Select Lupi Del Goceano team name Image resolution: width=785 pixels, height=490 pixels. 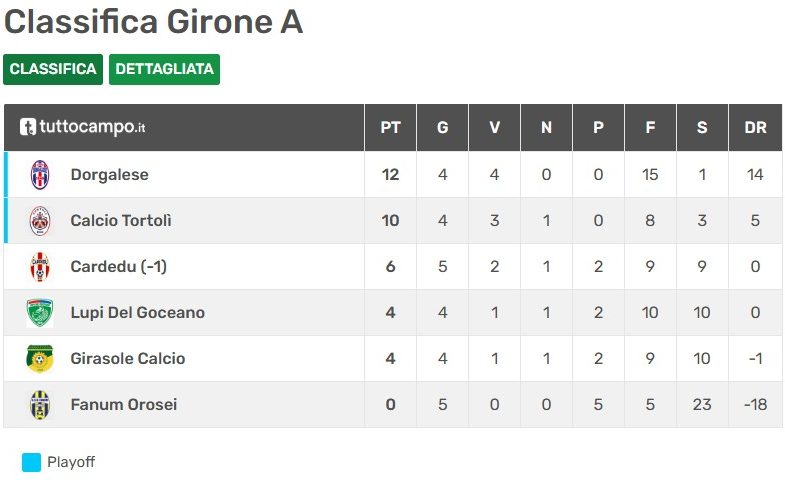pos(138,313)
